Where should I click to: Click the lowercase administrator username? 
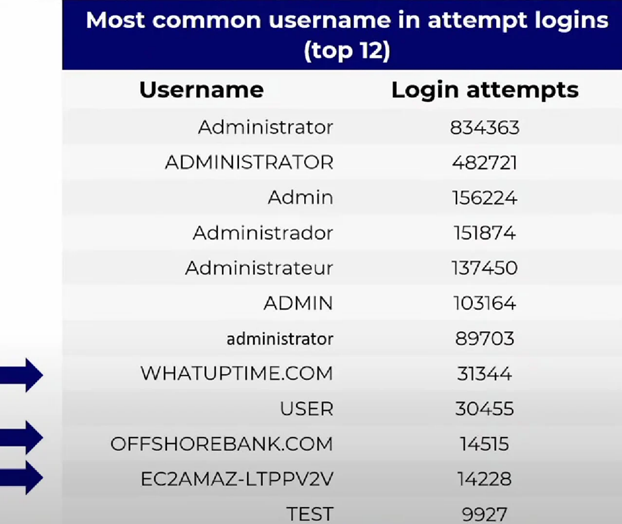click(279, 339)
